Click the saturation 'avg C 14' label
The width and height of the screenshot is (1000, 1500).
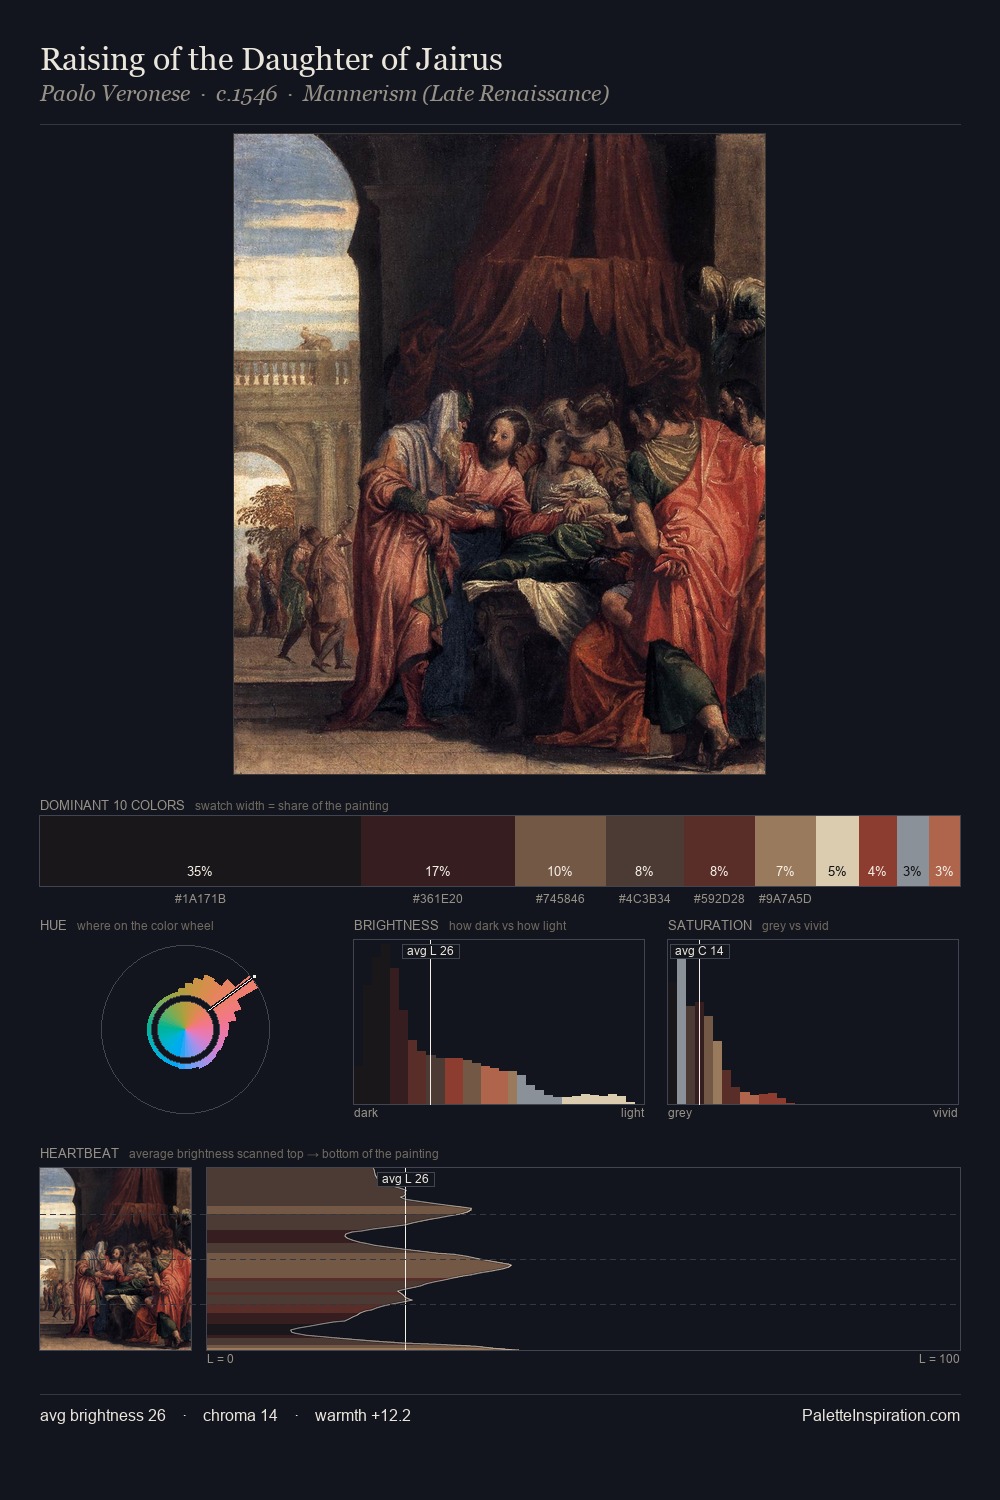pos(699,951)
